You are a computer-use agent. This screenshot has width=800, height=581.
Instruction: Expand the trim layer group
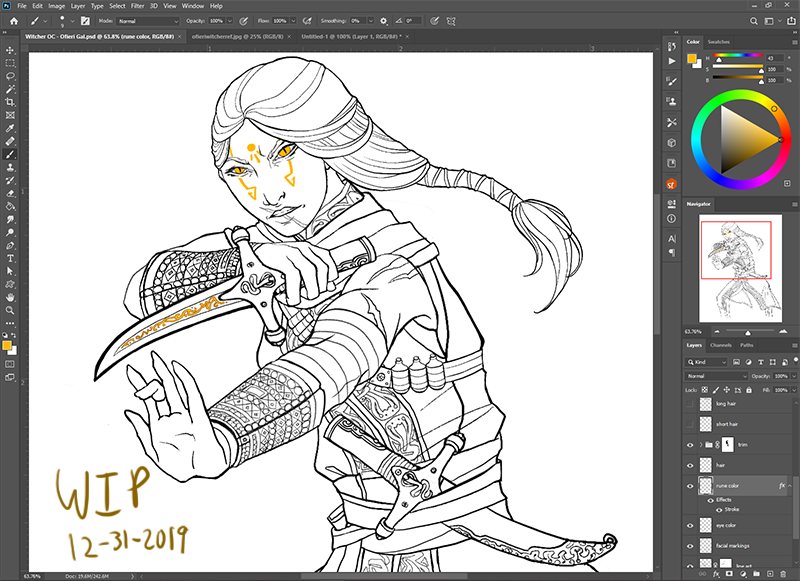coord(700,445)
